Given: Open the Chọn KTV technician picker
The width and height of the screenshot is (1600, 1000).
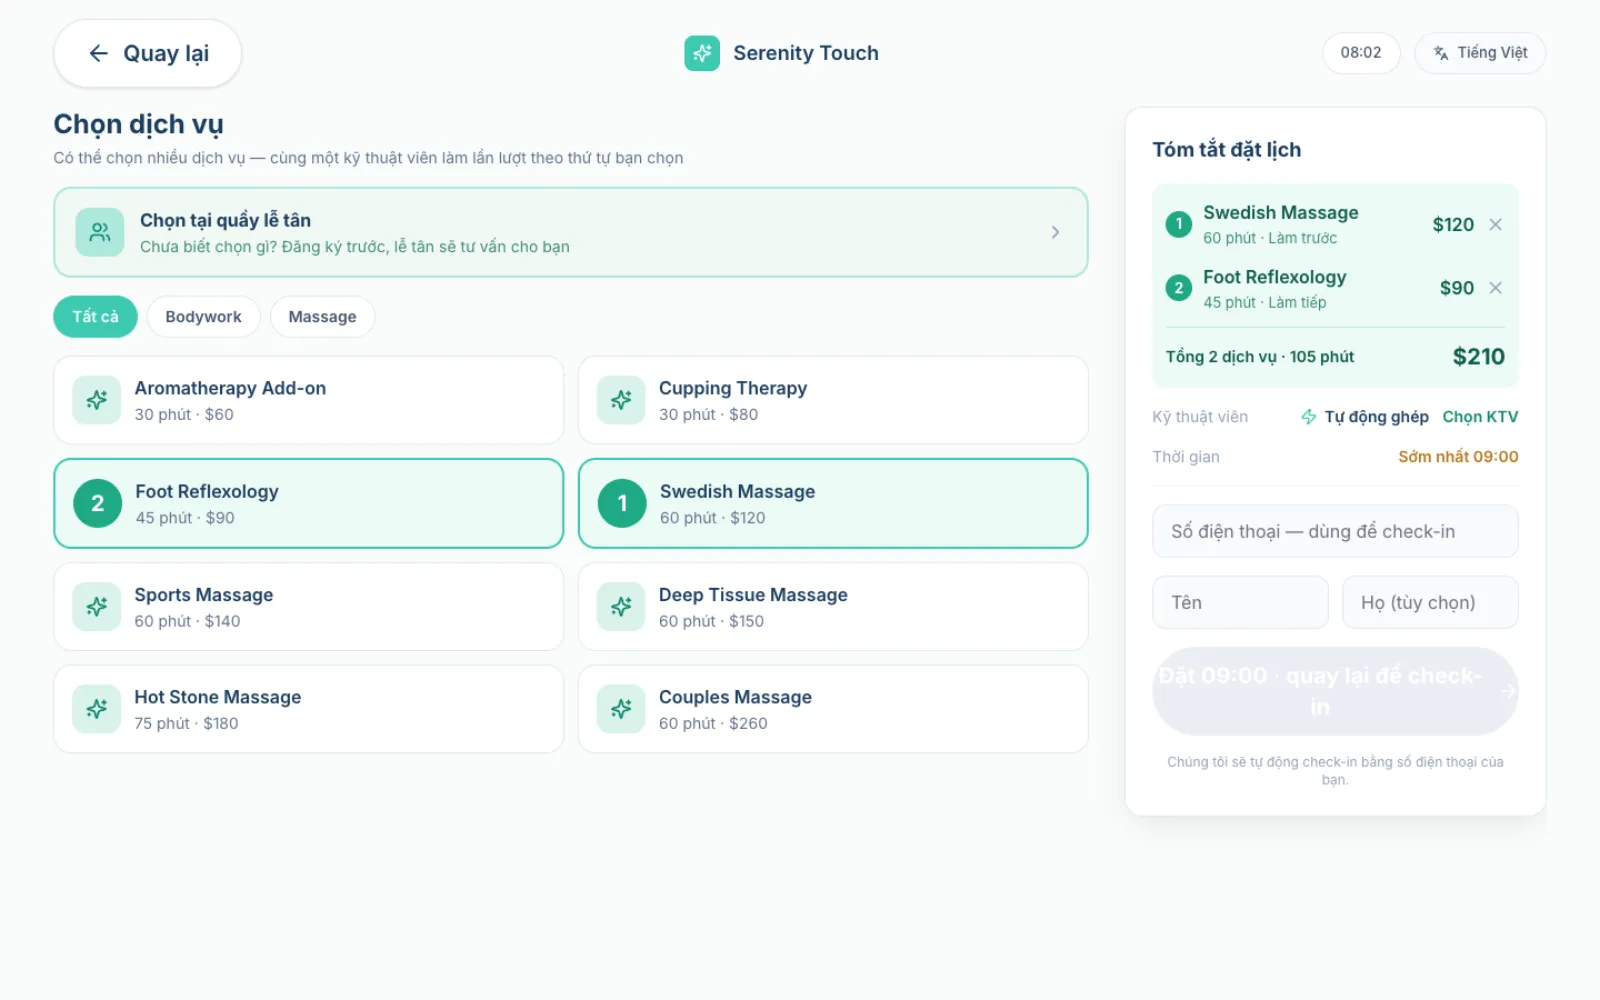Looking at the screenshot, I should click(1480, 417).
